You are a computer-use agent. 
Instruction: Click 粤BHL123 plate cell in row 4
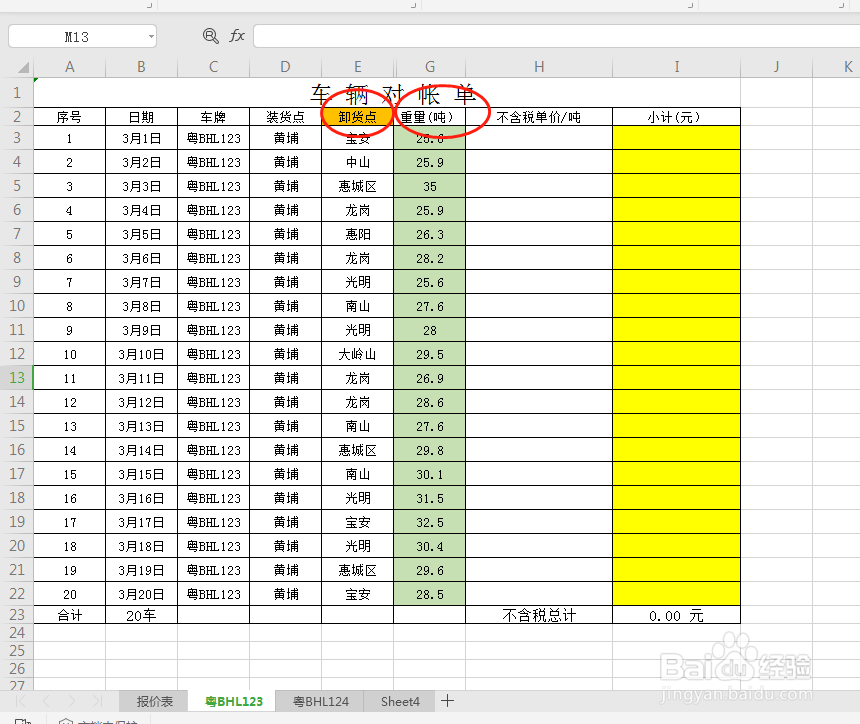(213, 162)
